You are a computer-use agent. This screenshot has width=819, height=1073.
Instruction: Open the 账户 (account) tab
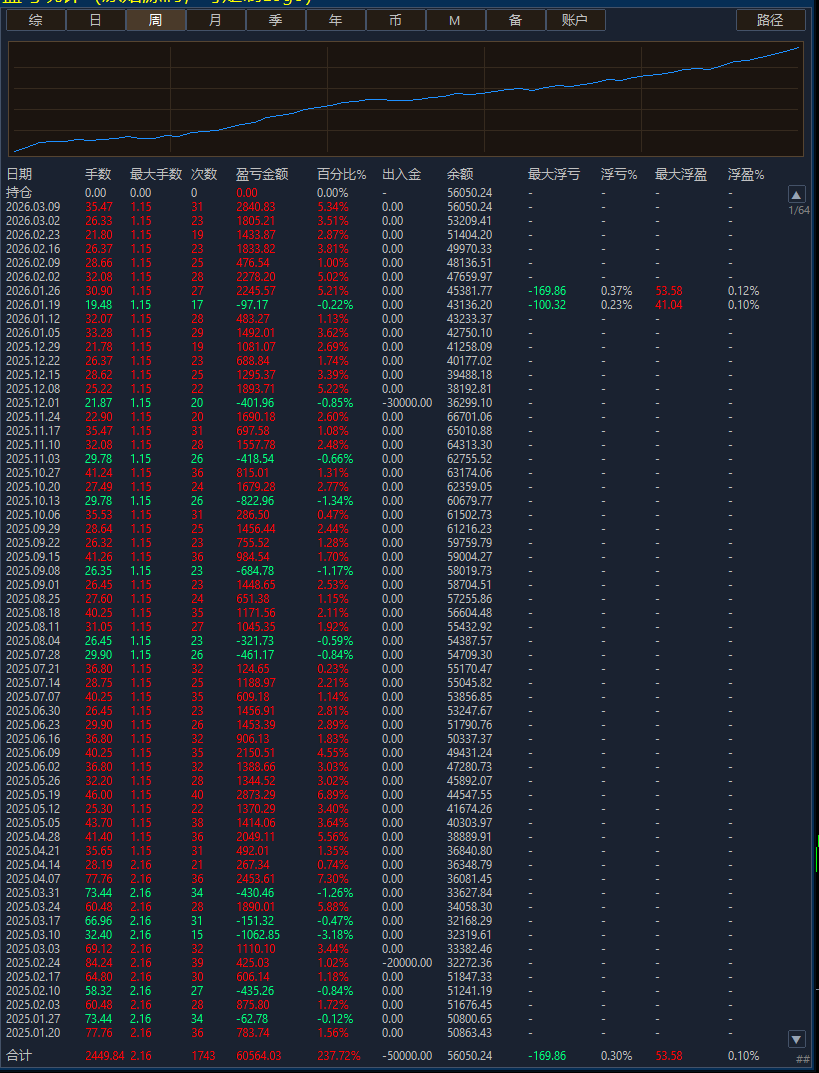coord(575,20)
